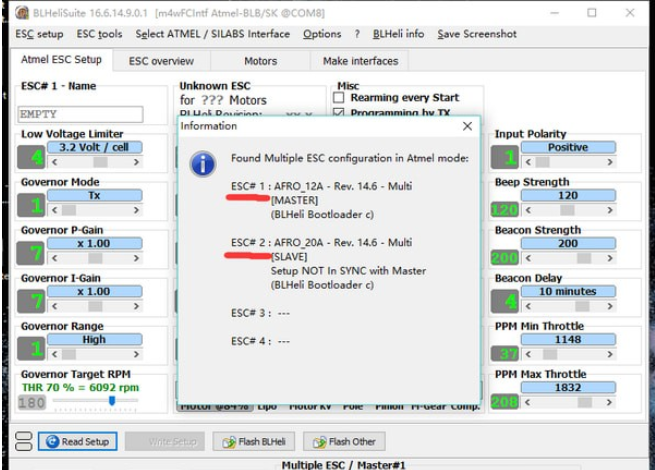Viewport: 655px width, 470px height.
Task: Increase Governor I-Gain with right arrow
Action: 136,306
